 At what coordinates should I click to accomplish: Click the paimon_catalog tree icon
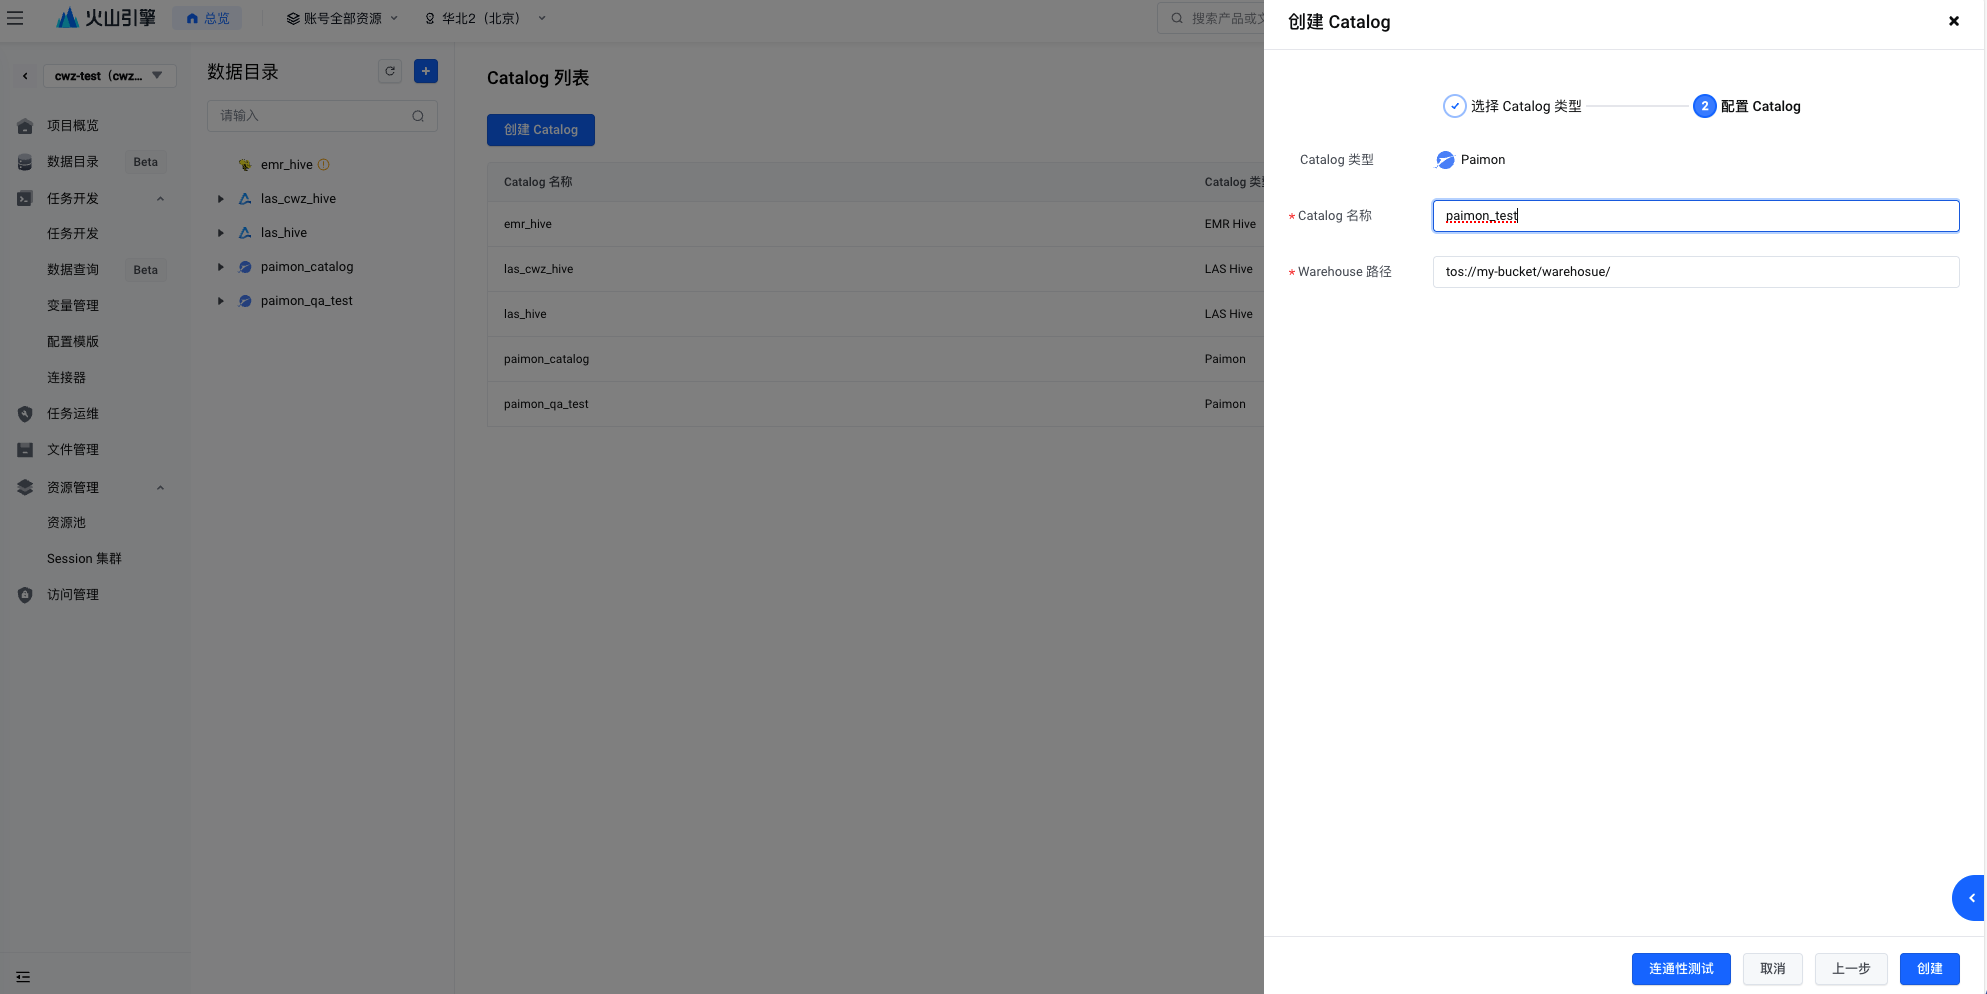coord(245,267)
